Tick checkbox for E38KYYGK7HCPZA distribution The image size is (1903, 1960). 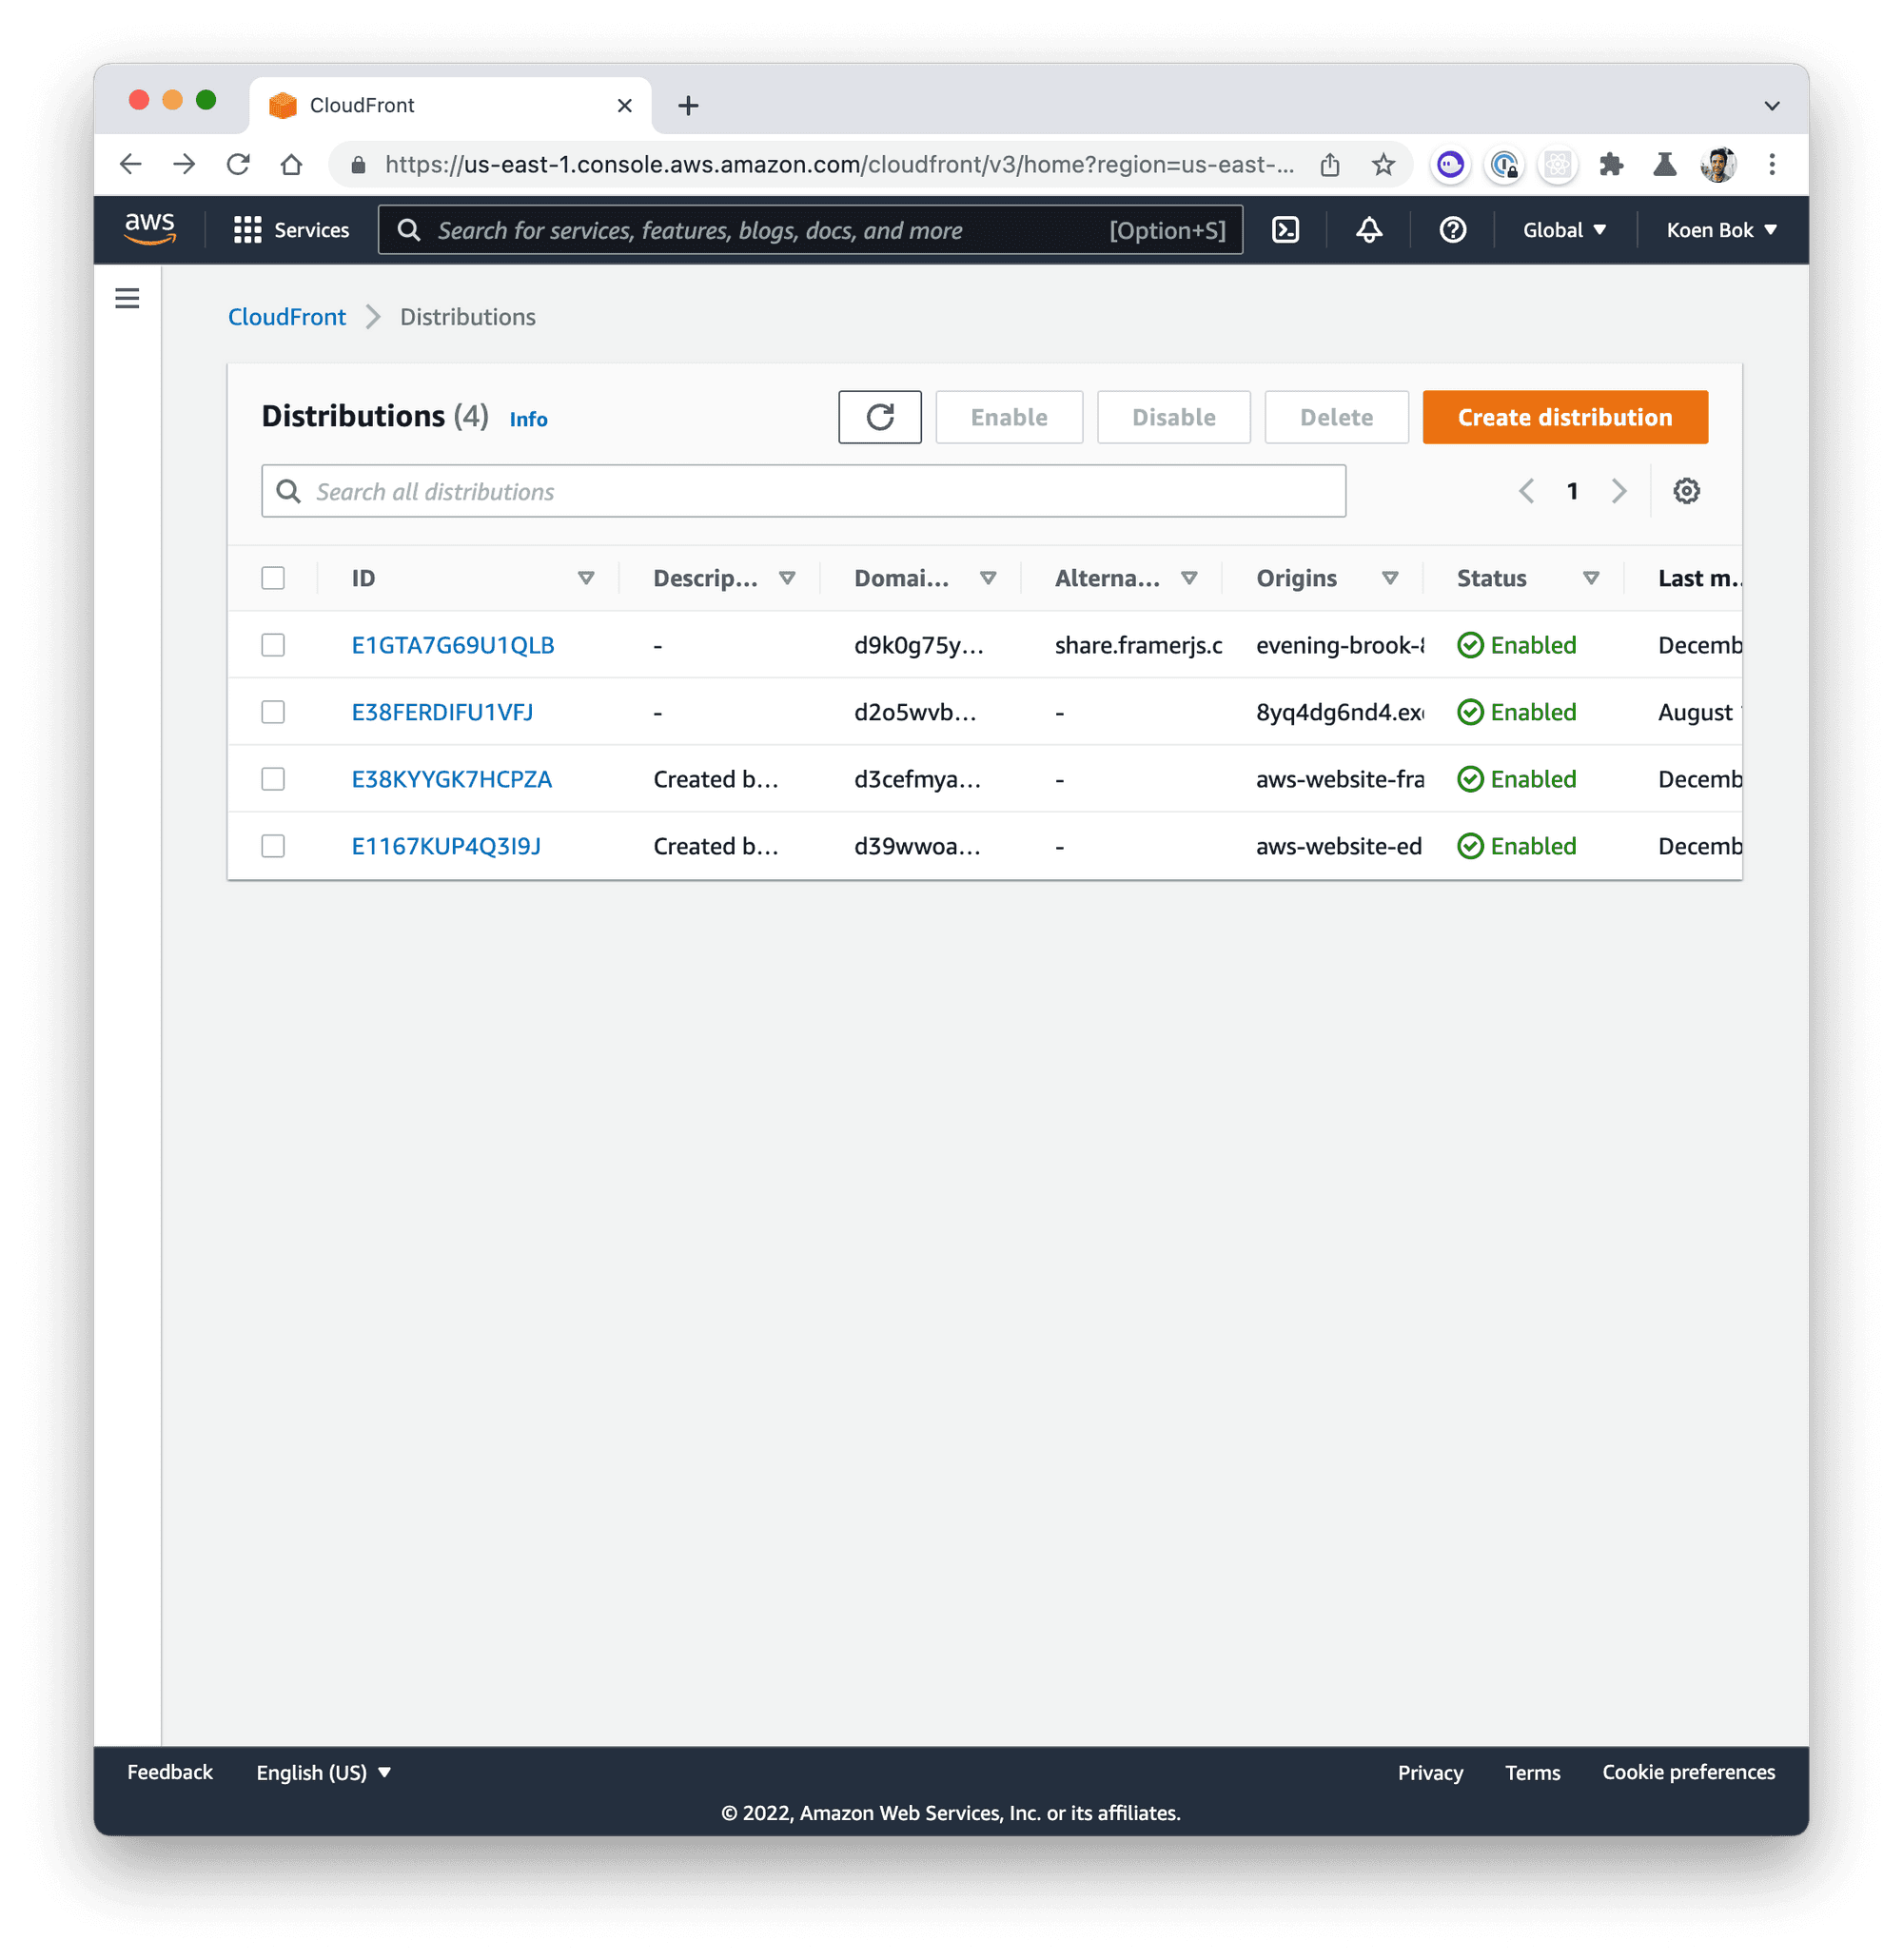[x=273, y=779]
